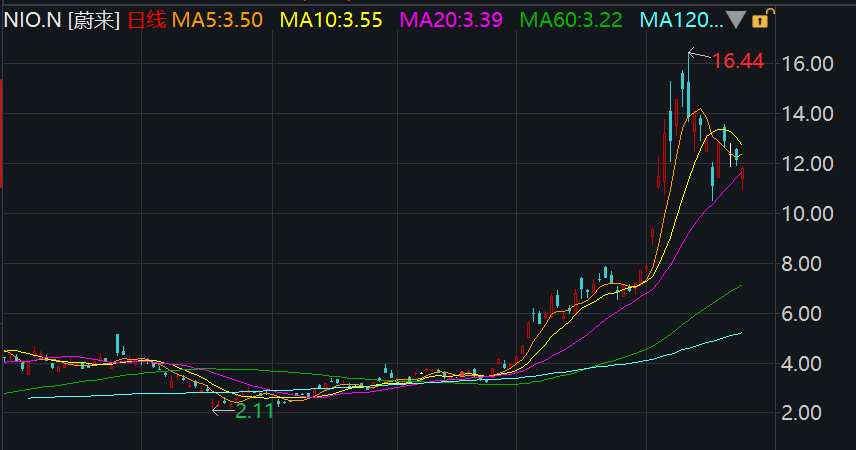The width and height of the screenshot is (856, 450).
Task: Open the MA indicator dropdown triangle
Action: tap(735, 20)
